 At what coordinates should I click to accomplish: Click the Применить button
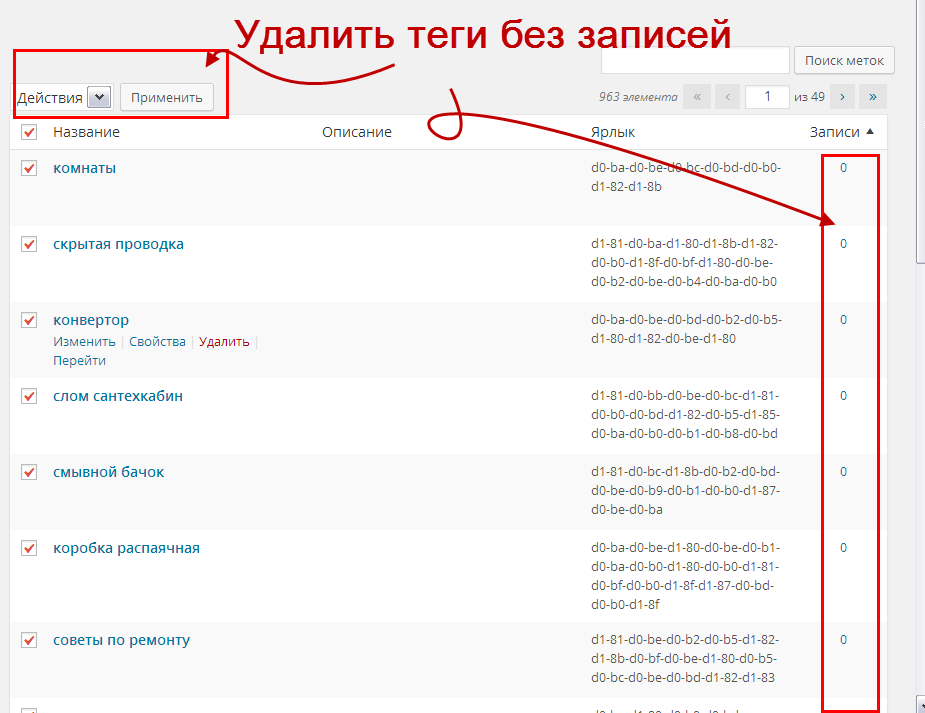pos(166,97)
